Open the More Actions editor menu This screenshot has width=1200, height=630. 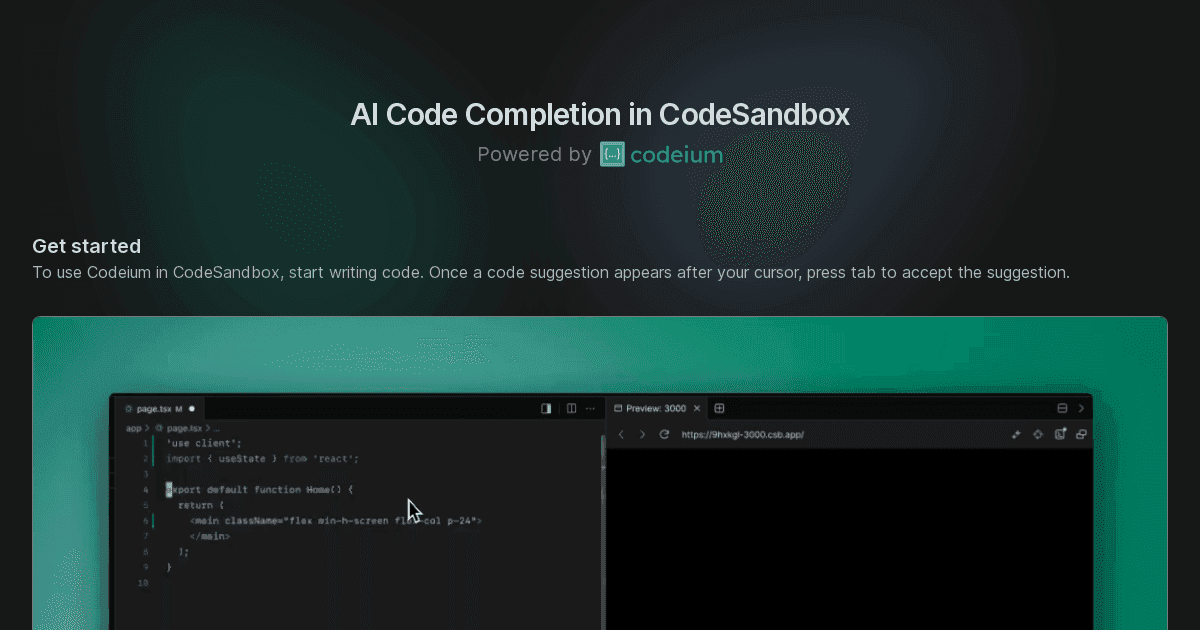(590, 408)
